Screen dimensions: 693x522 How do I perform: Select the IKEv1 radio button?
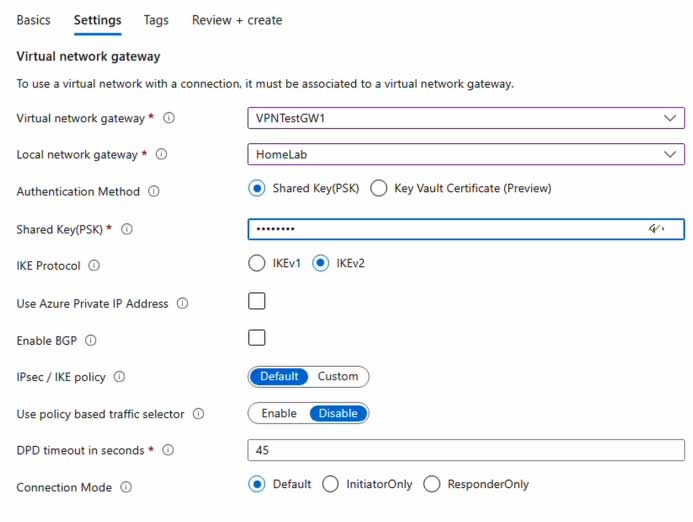(256, 264)
